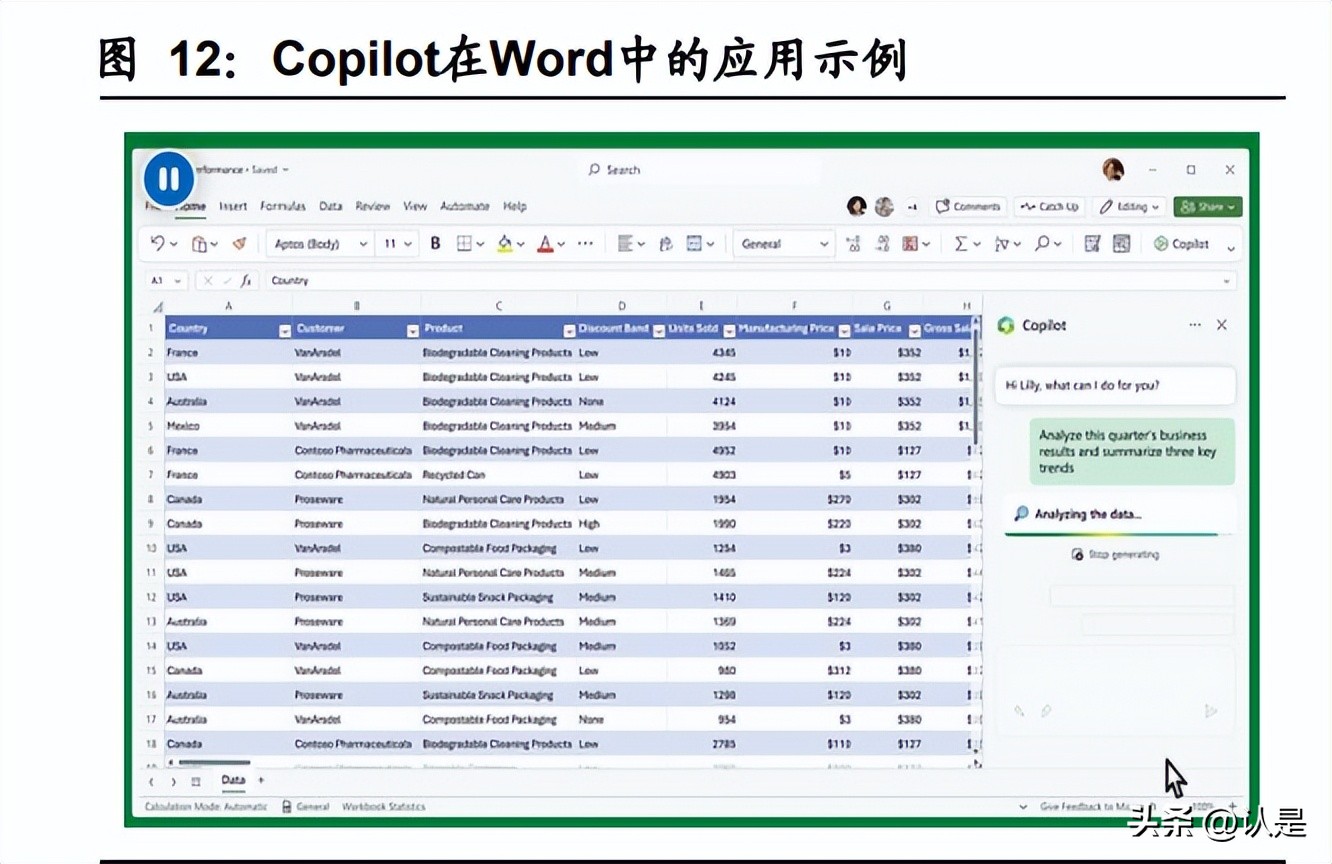Open the Product column filter dropdown
The width and height of the screenshot is (1332, 864).
click(569, 330)
